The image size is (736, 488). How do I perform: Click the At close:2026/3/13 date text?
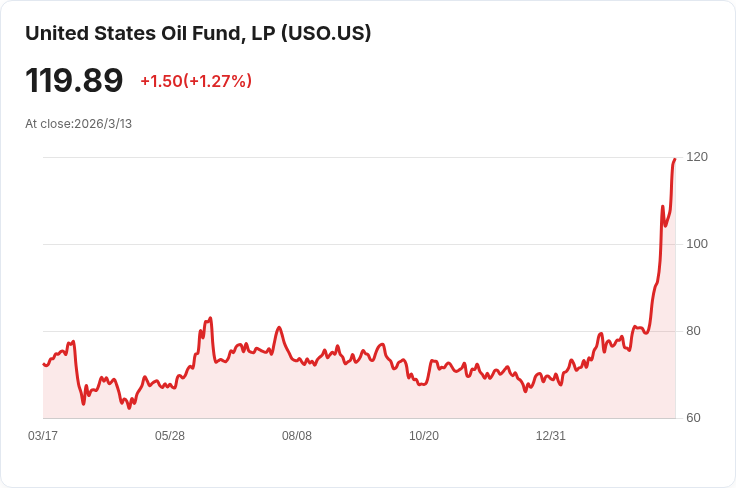(79, 124)
